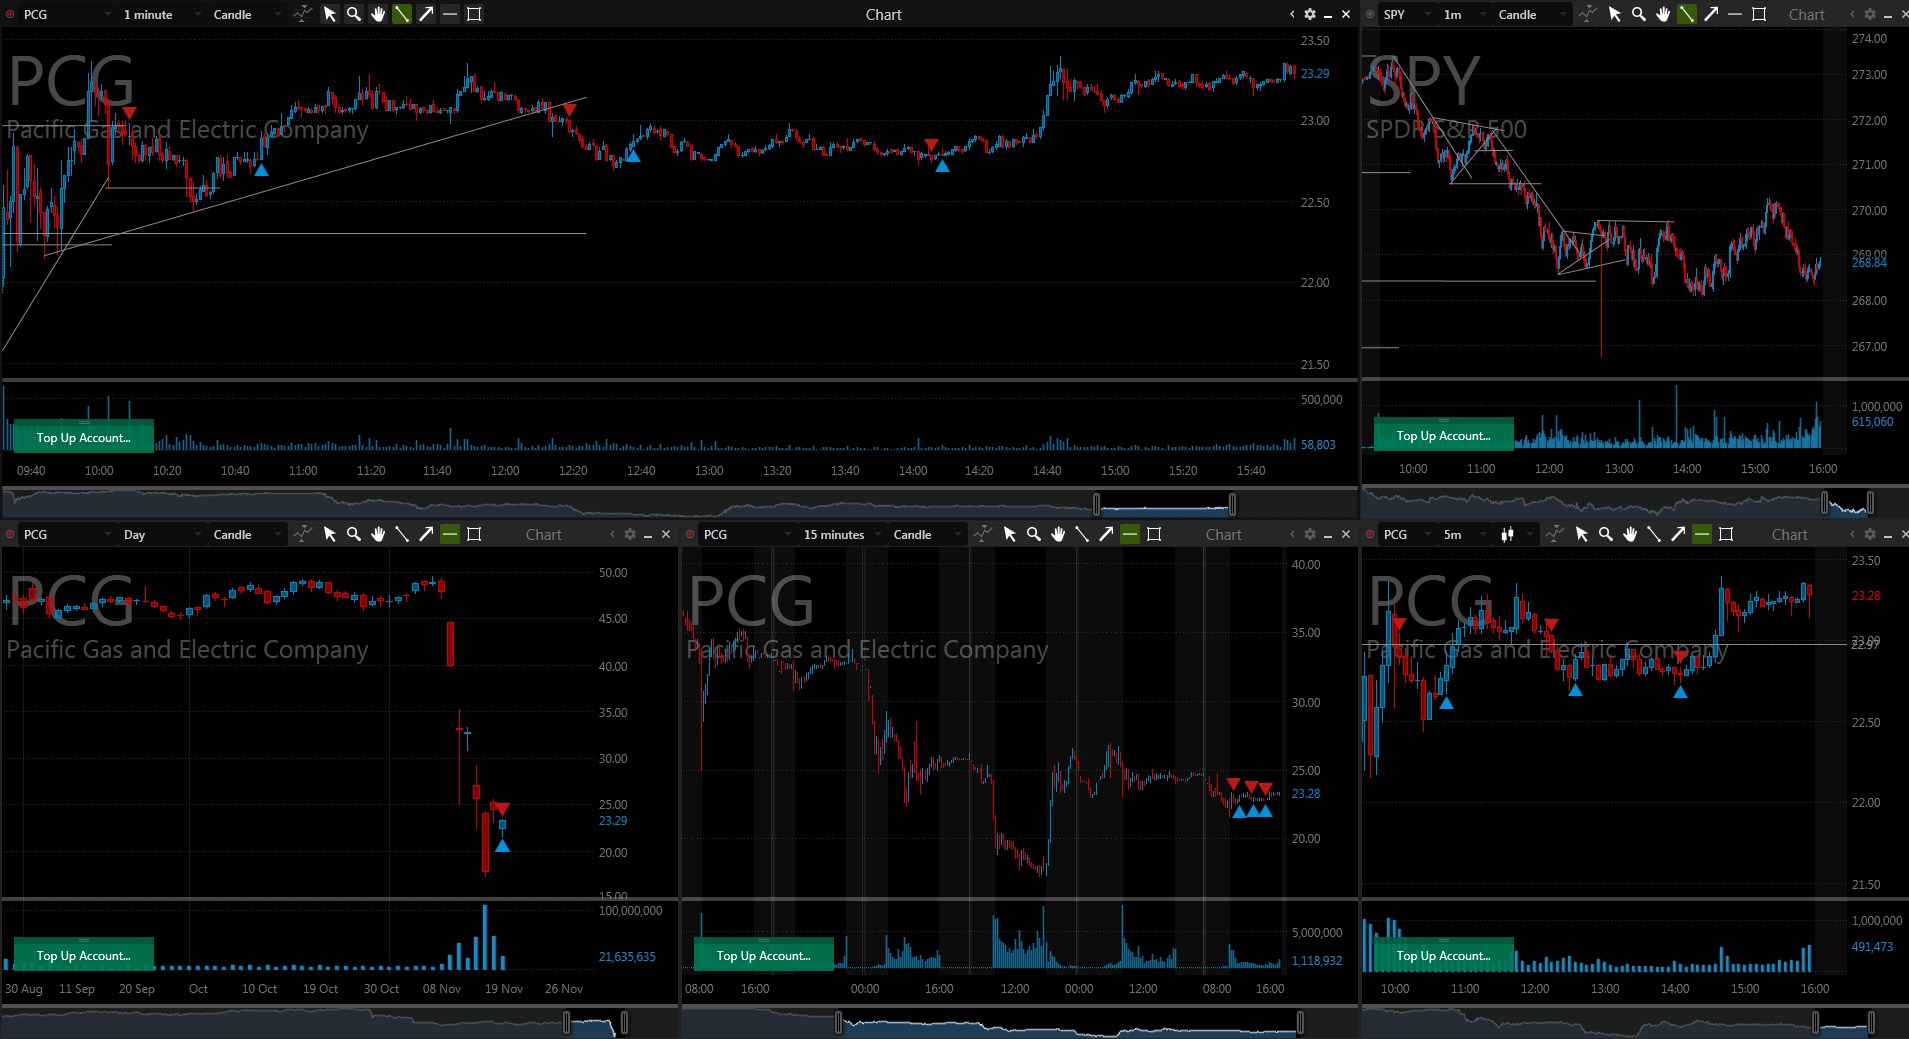Image resolution: width=1909 pixels, height=1039 pixels.
Task: Click the Chart title of PCG Day panel
Action: 543,534
